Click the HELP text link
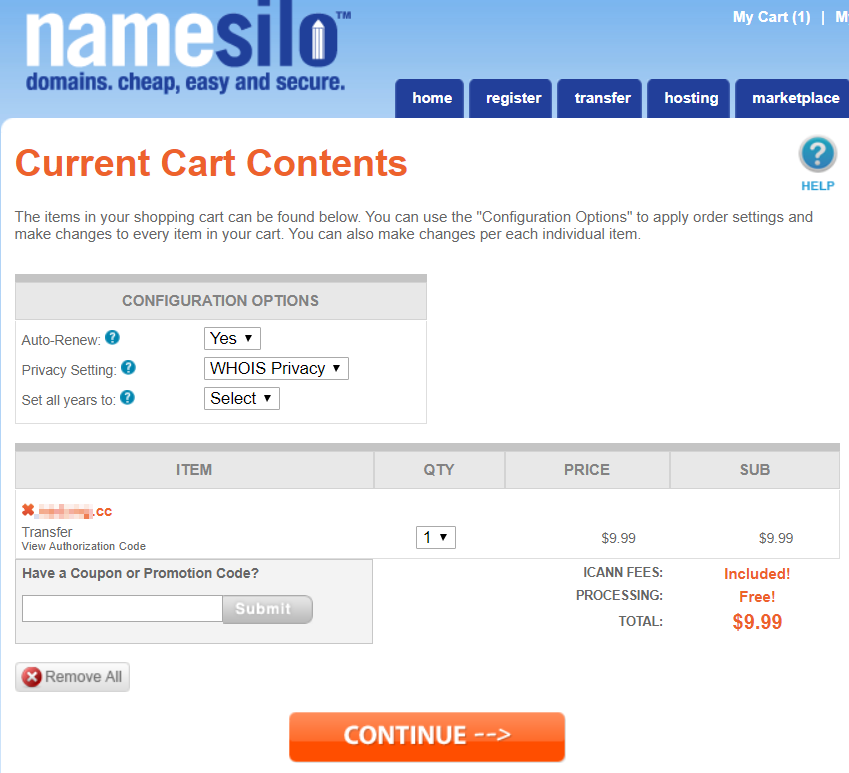 coord(818,186)
